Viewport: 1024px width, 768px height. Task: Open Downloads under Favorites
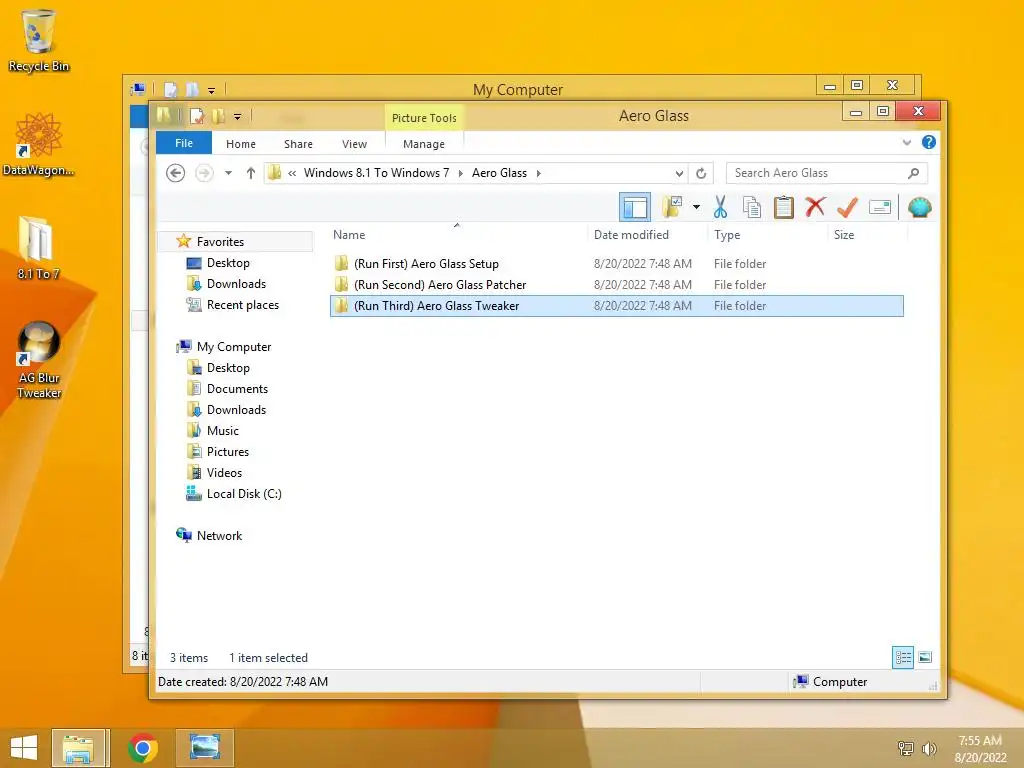236,283
